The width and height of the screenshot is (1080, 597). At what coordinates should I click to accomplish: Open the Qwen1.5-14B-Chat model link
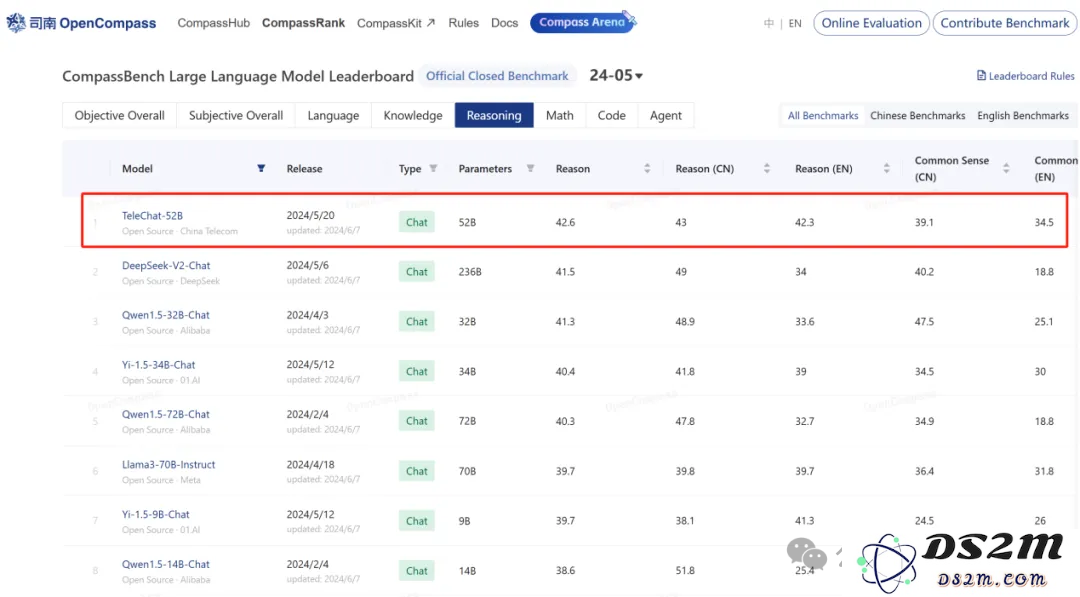click(165, 564)
